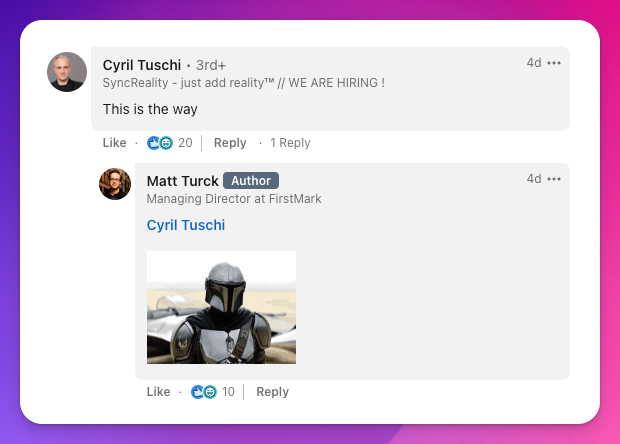Click 4d timestamp on Cyril's comment
Viewport: 620px width, 444px height.
coord(534,63)
